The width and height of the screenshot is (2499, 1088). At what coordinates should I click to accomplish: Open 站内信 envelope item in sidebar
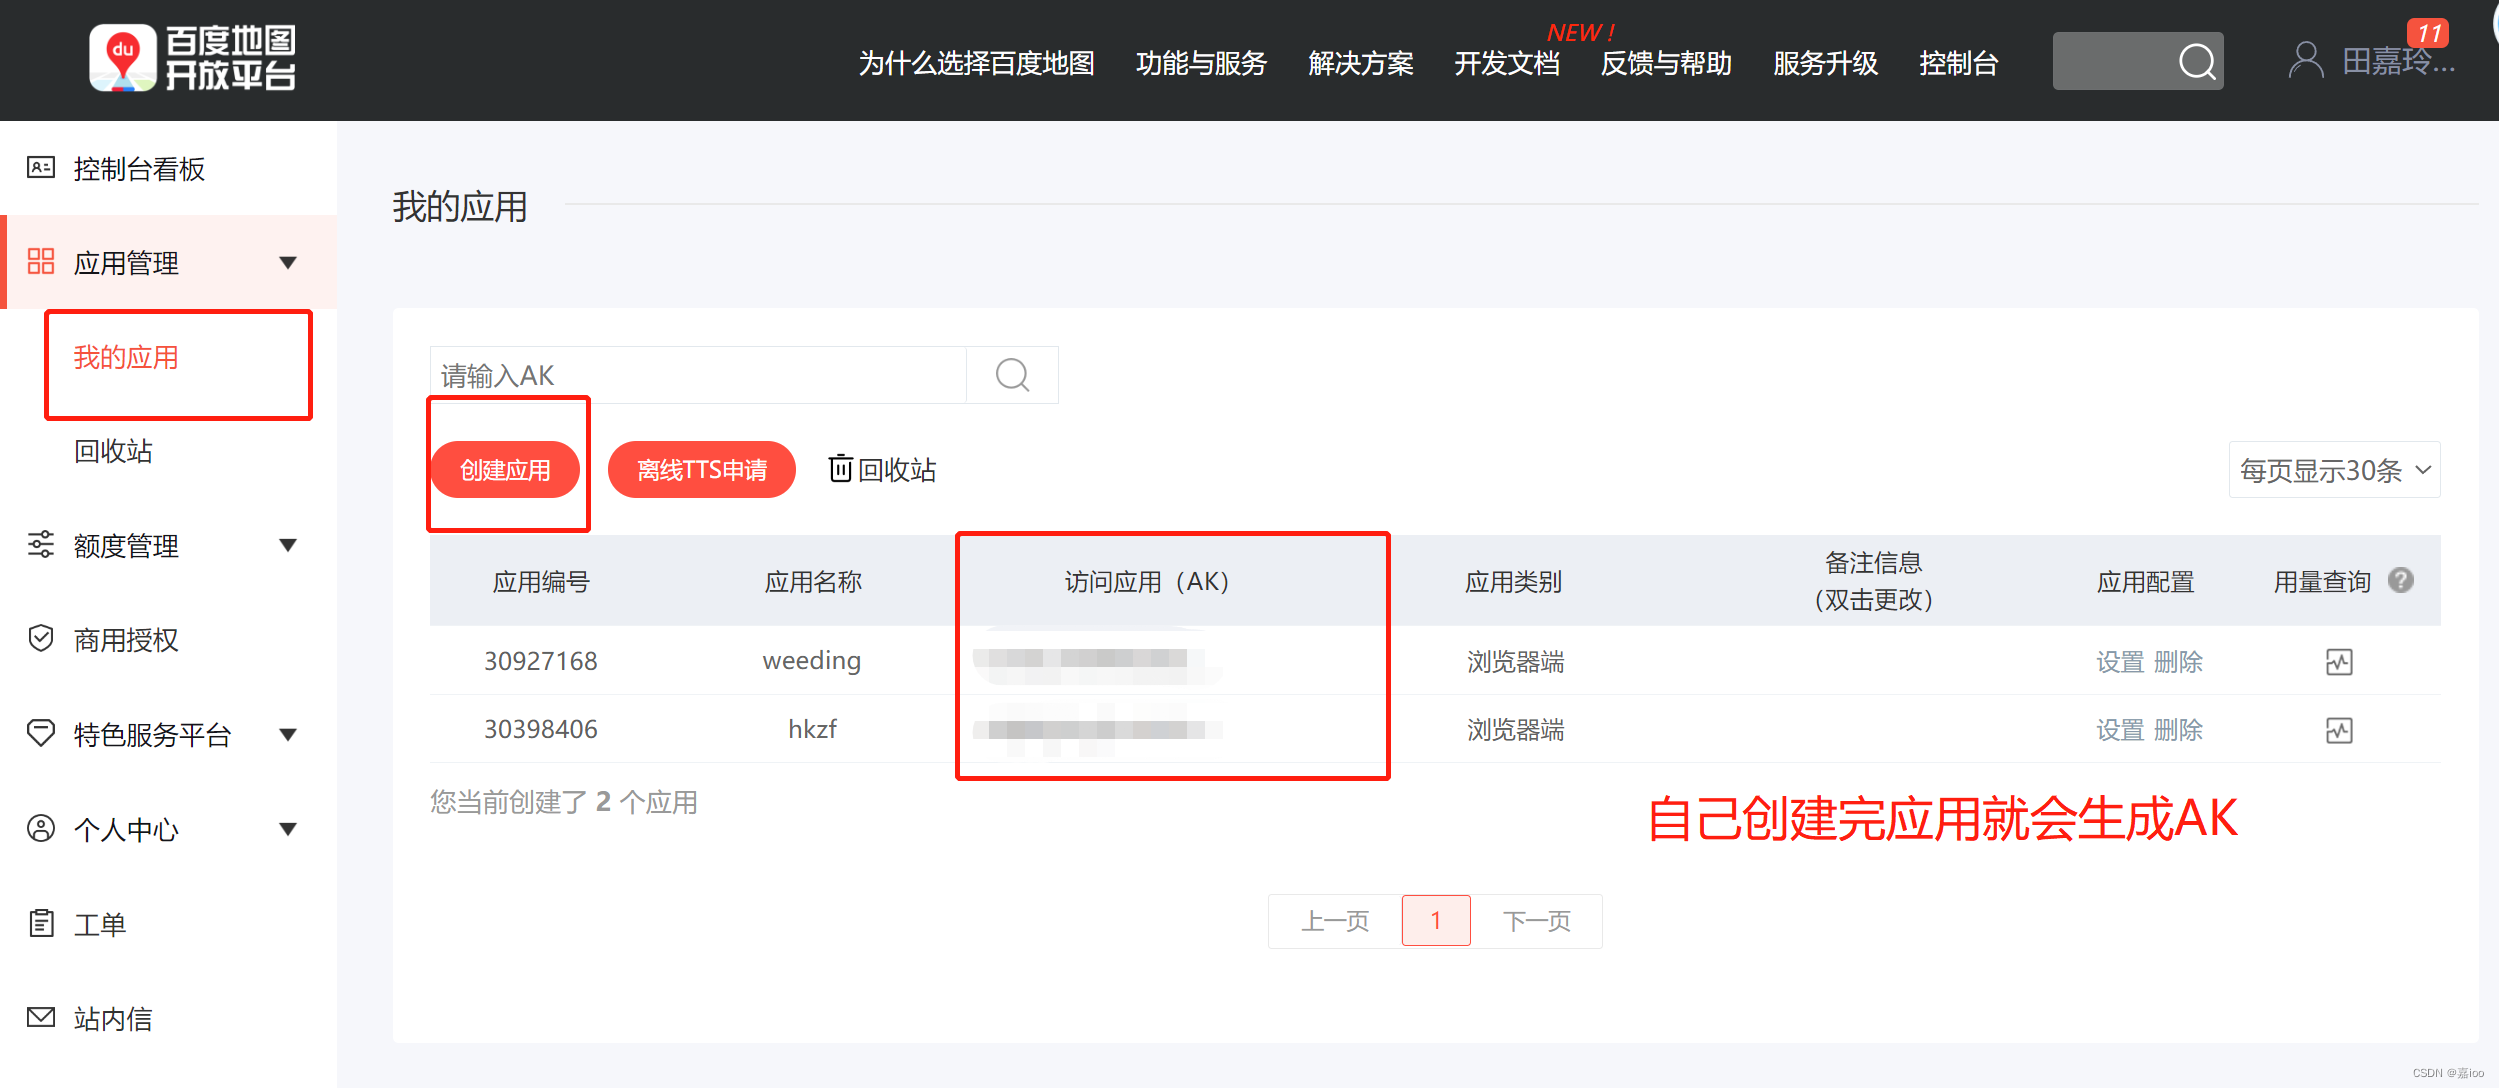[x=112, y=1018]
